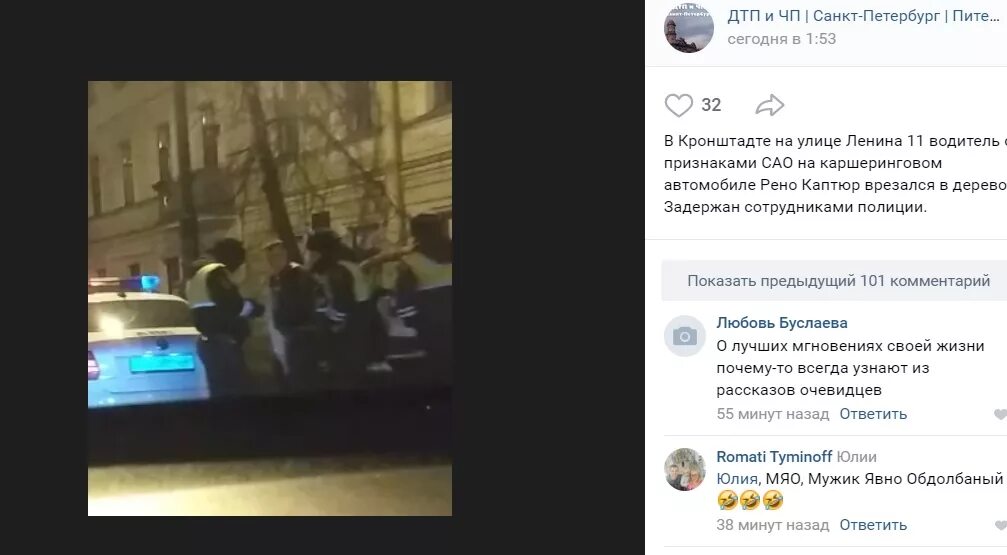Reply to Любовь Буслаева's comment
Image resolution: width=1007 pixels, height=555 pixels.
pyautogui.click(x=873, y=414)
